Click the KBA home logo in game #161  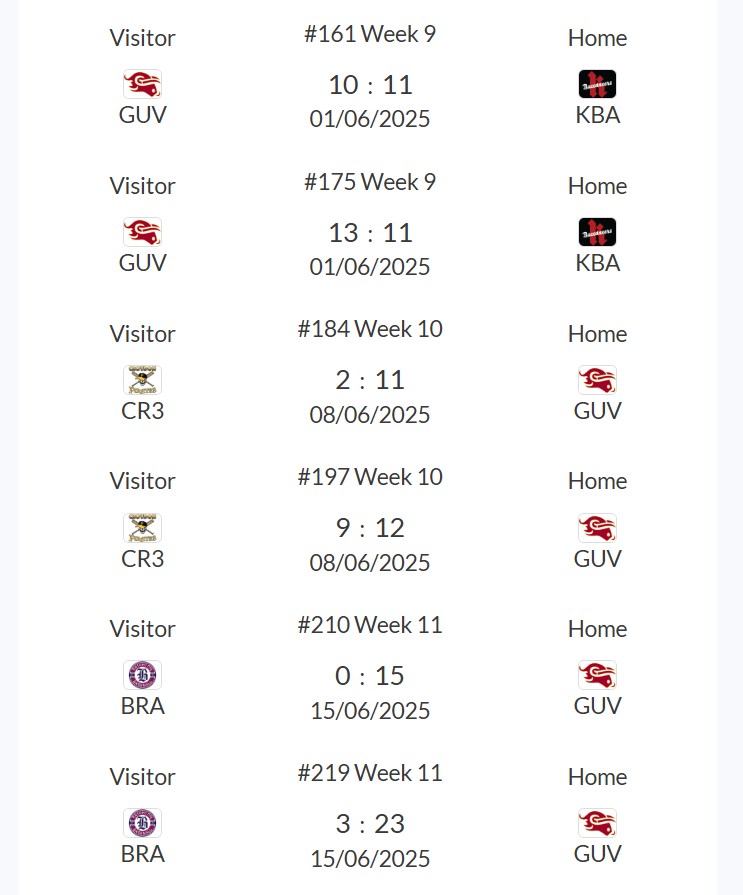pos(597,84)
